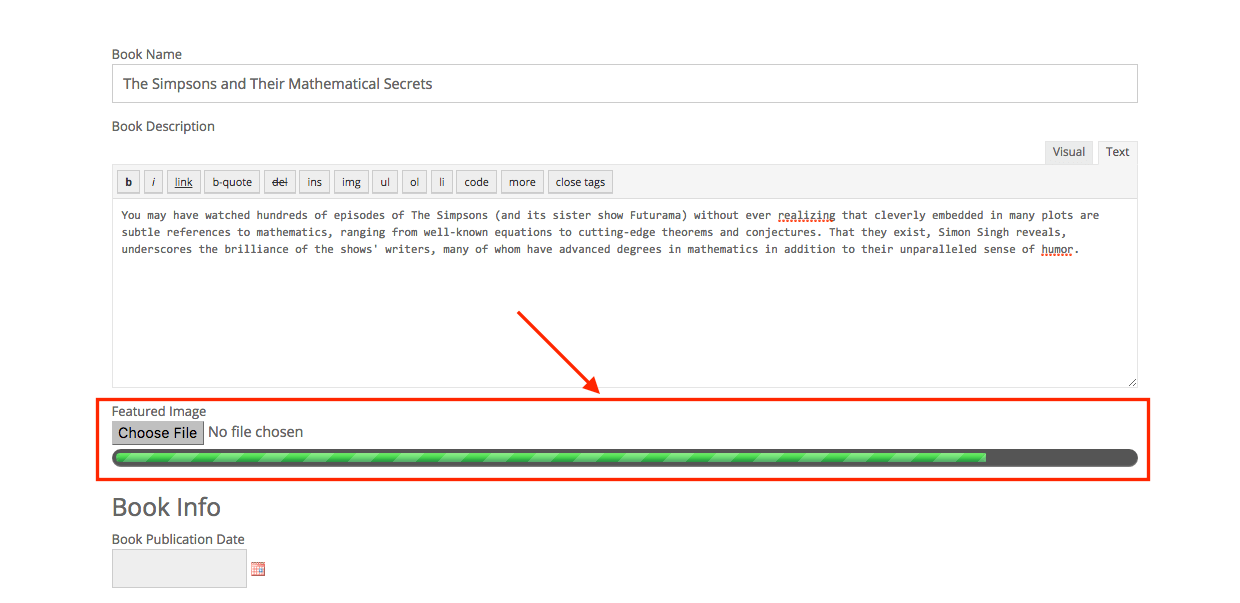Click the close tags button
The width and height of the screenshot is (1240, 603).
coord(580,182)
